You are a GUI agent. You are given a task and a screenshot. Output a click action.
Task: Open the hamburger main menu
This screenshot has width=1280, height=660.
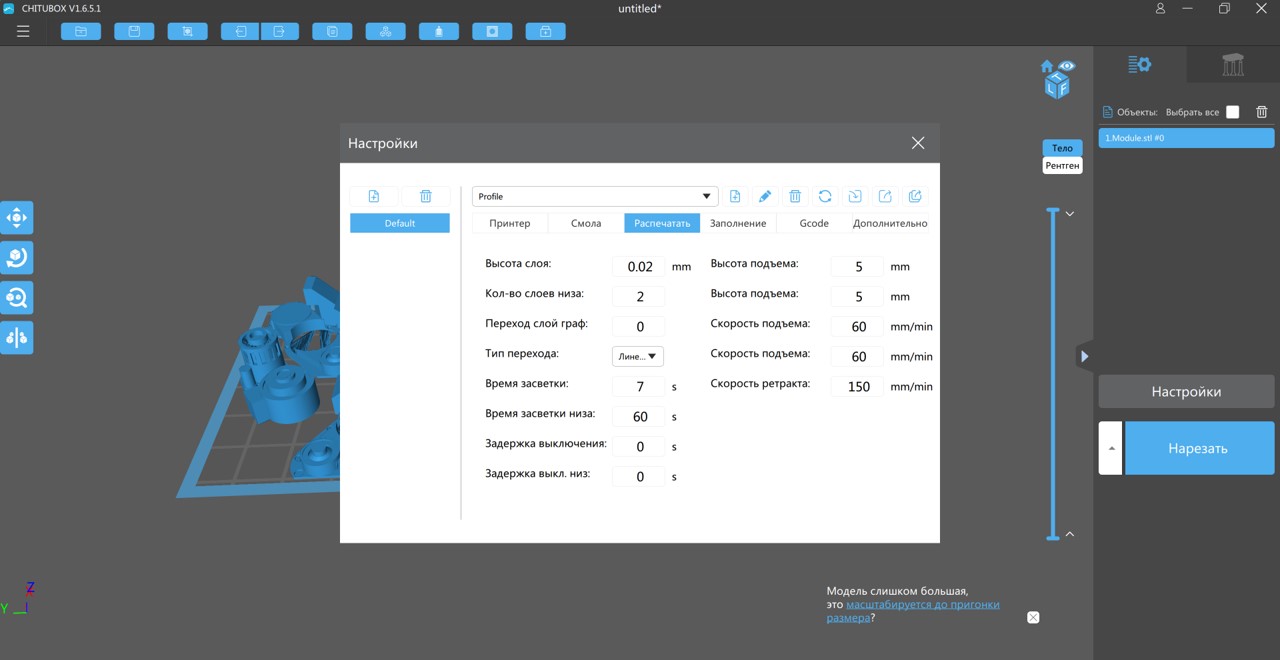pyautogui.click(x=23, y=31)
